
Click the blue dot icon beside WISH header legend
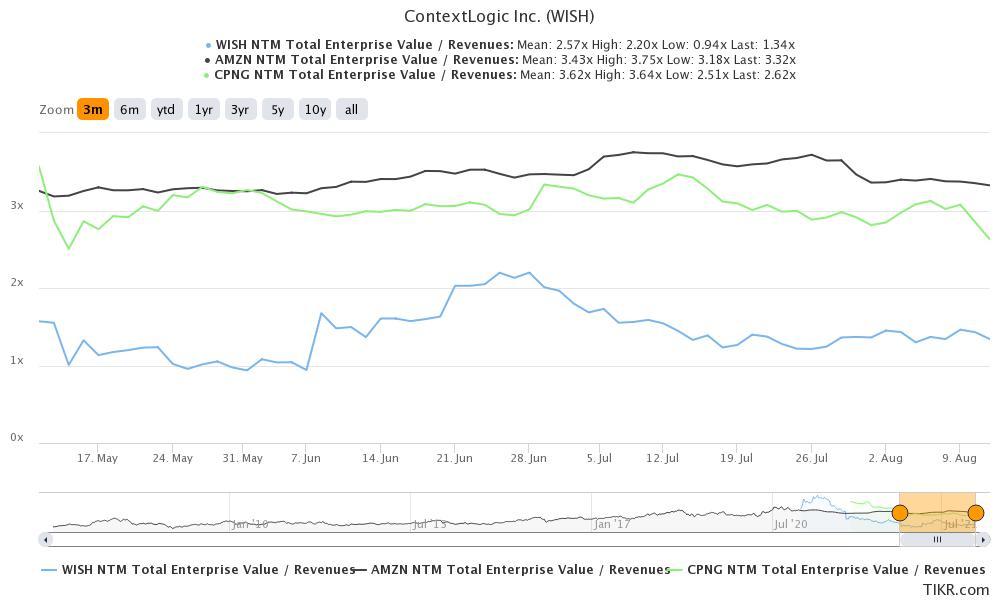tap(207, 44)
